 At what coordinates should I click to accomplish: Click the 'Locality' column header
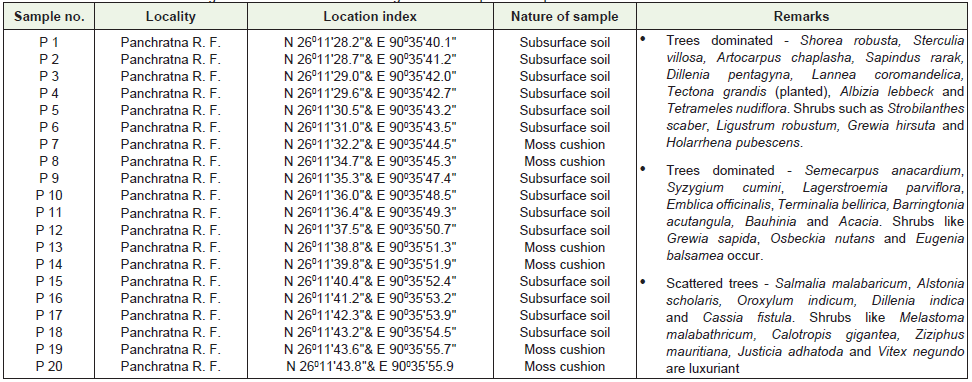pyautogui.click(x=170, y=17)
